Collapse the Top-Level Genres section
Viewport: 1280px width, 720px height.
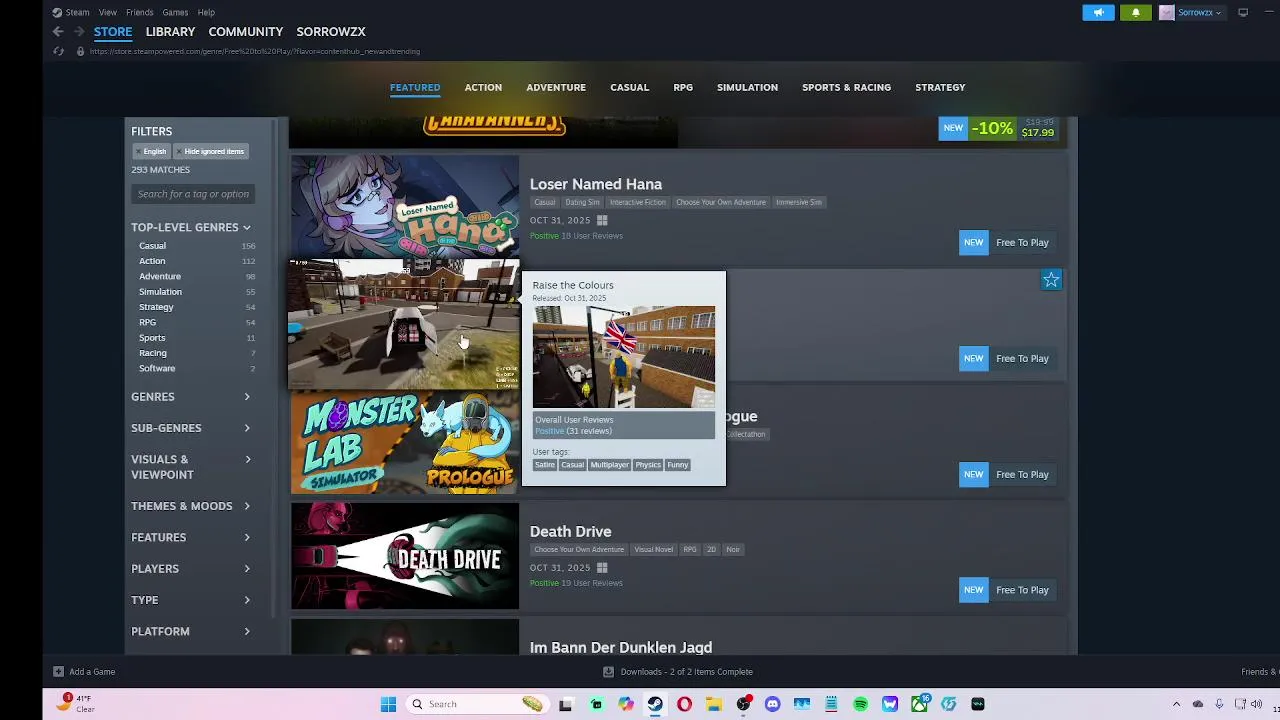coord(191,227)
